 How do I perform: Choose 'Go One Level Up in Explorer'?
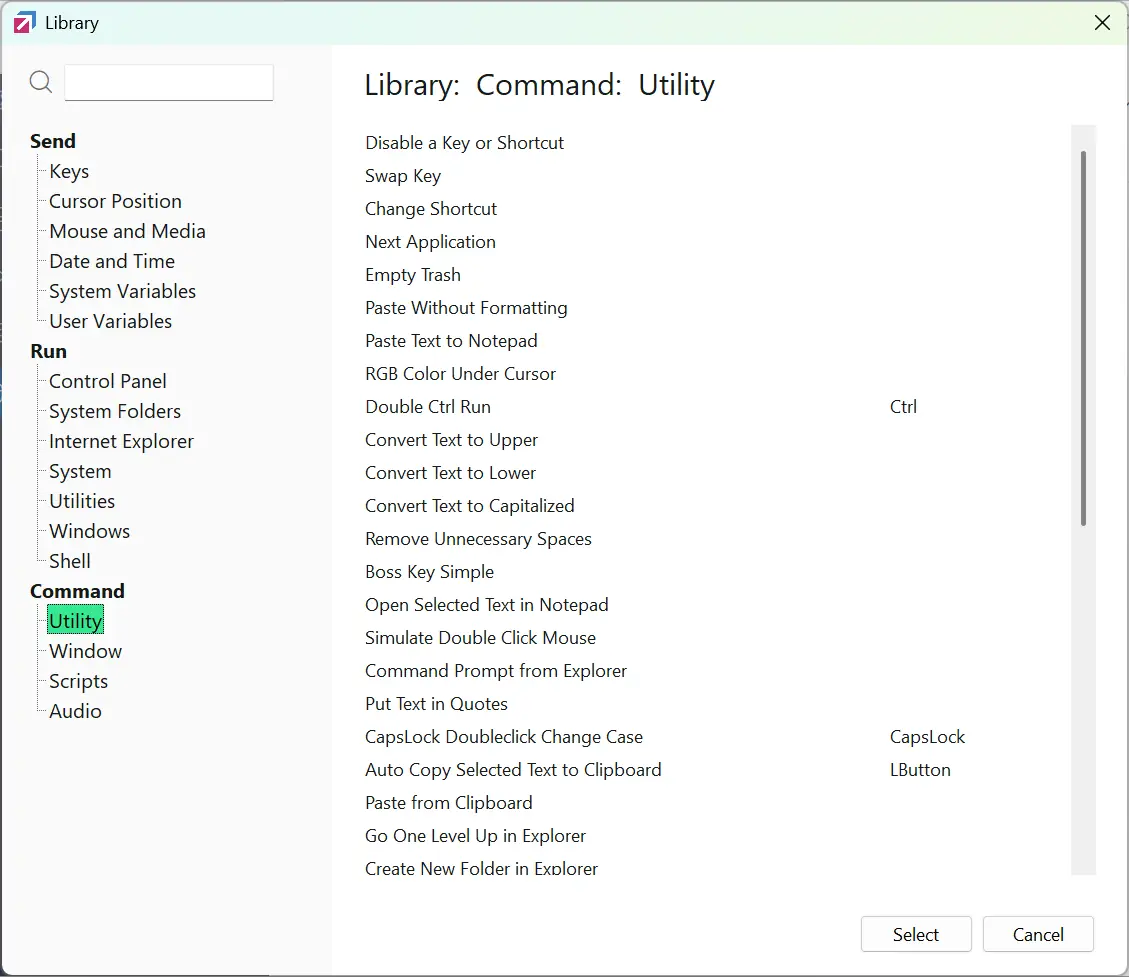point(475,837)
